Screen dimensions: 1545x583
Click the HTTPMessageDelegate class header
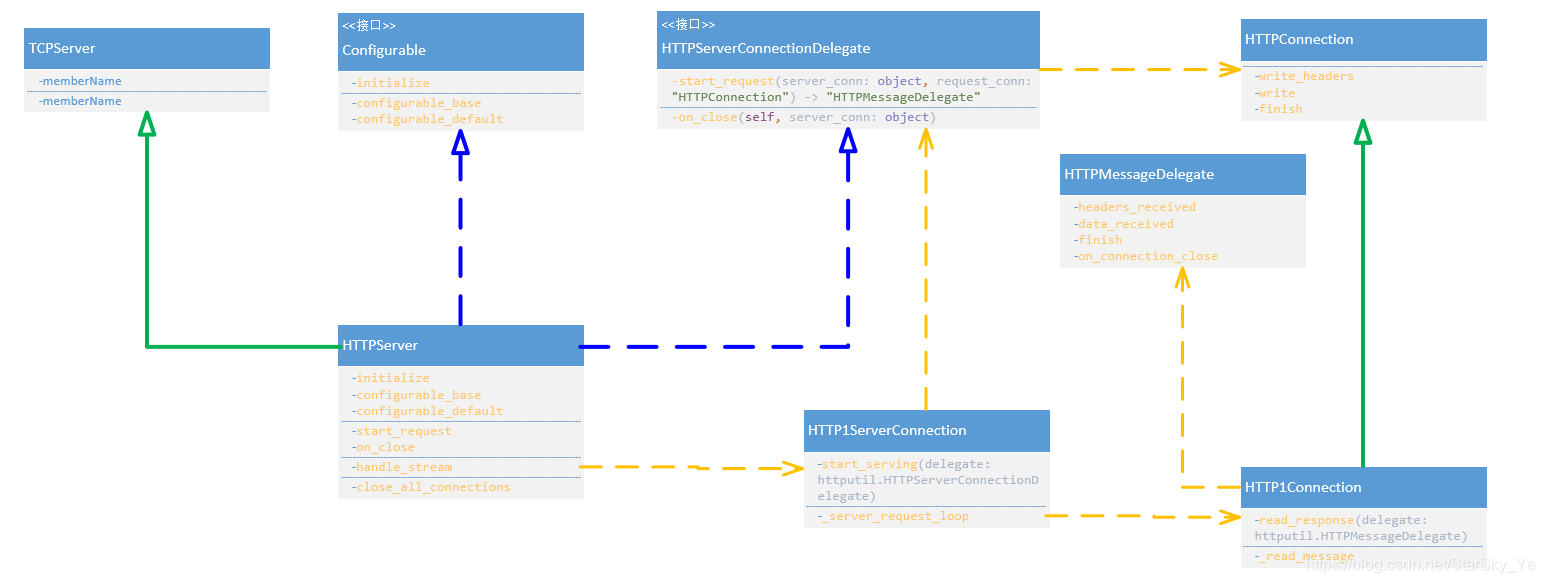point(1183,174)
